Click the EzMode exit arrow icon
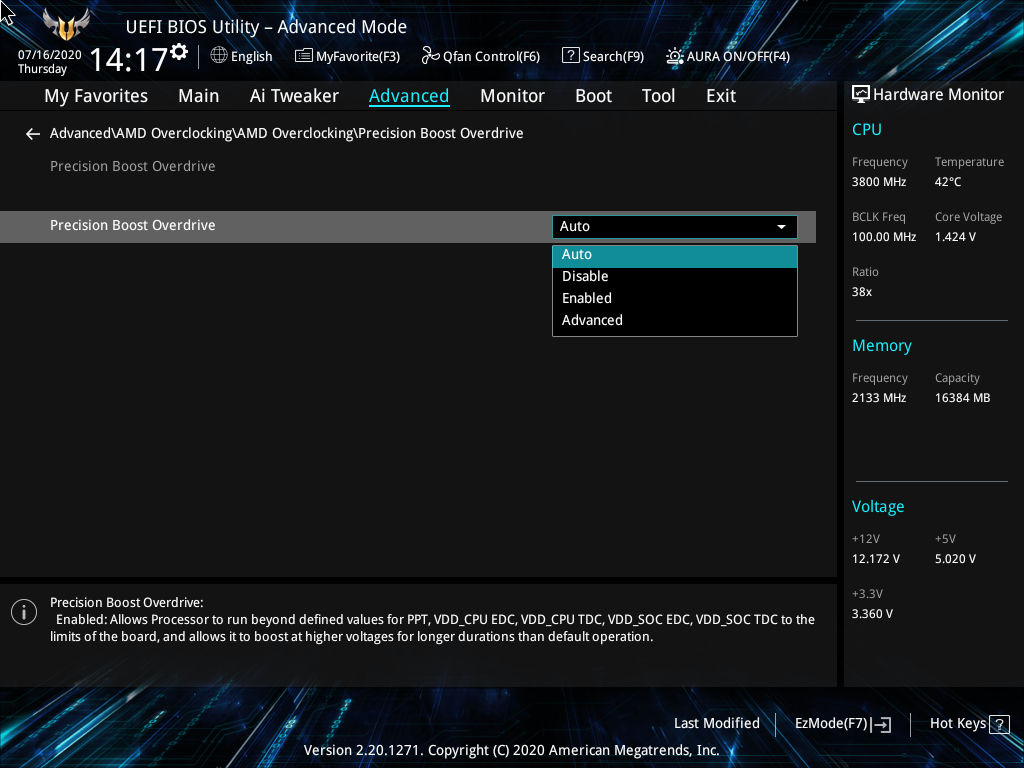This screenshot has width=1024, height=768. click(881, 724)
